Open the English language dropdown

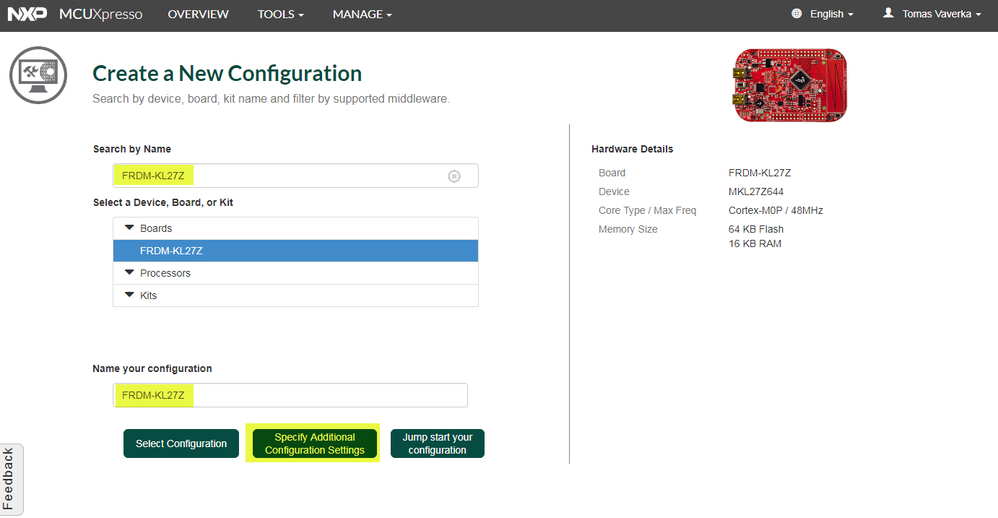831,14
